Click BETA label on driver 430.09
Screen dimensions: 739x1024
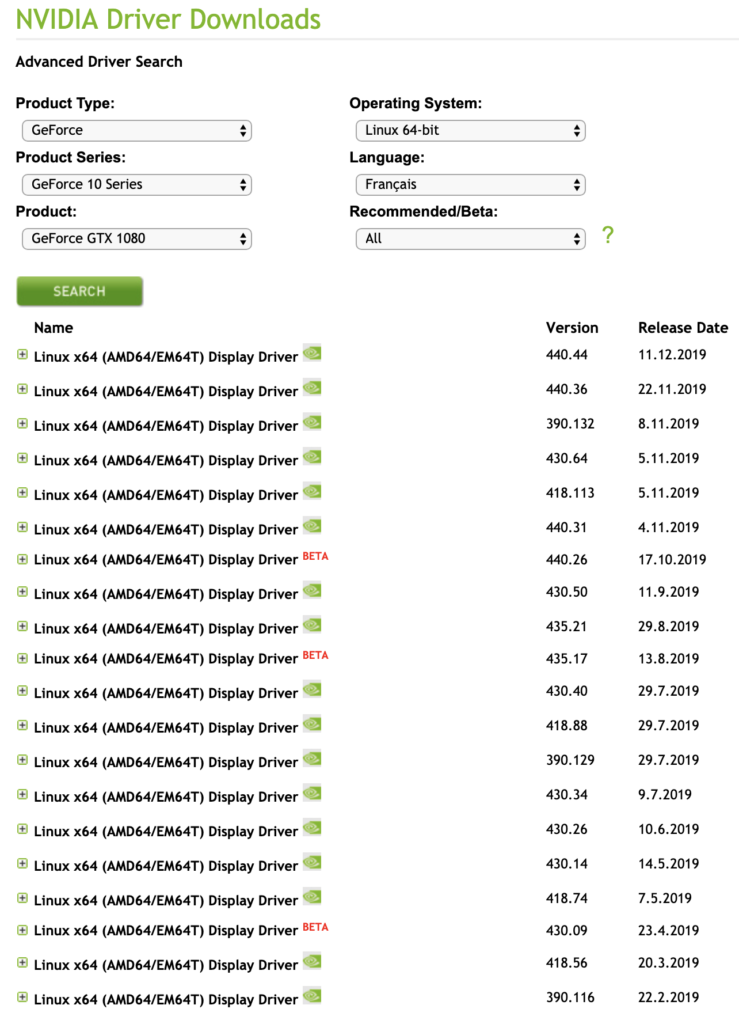pyautogui.click(x=315, y=927)
